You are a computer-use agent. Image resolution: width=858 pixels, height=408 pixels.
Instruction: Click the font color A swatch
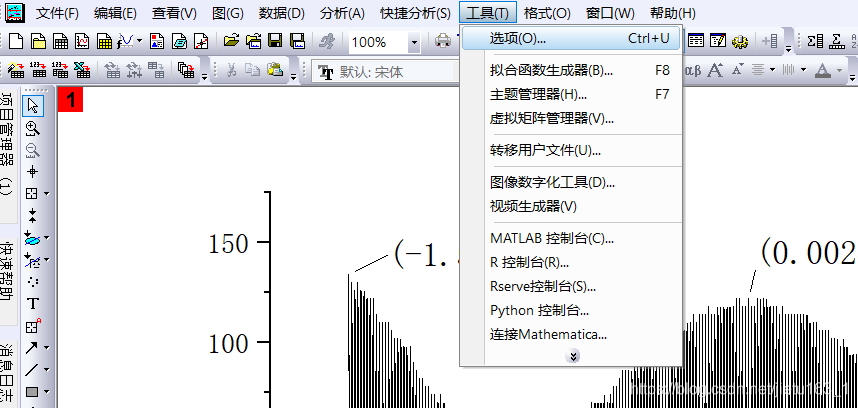pyautogui.click(x=822, y=70)
